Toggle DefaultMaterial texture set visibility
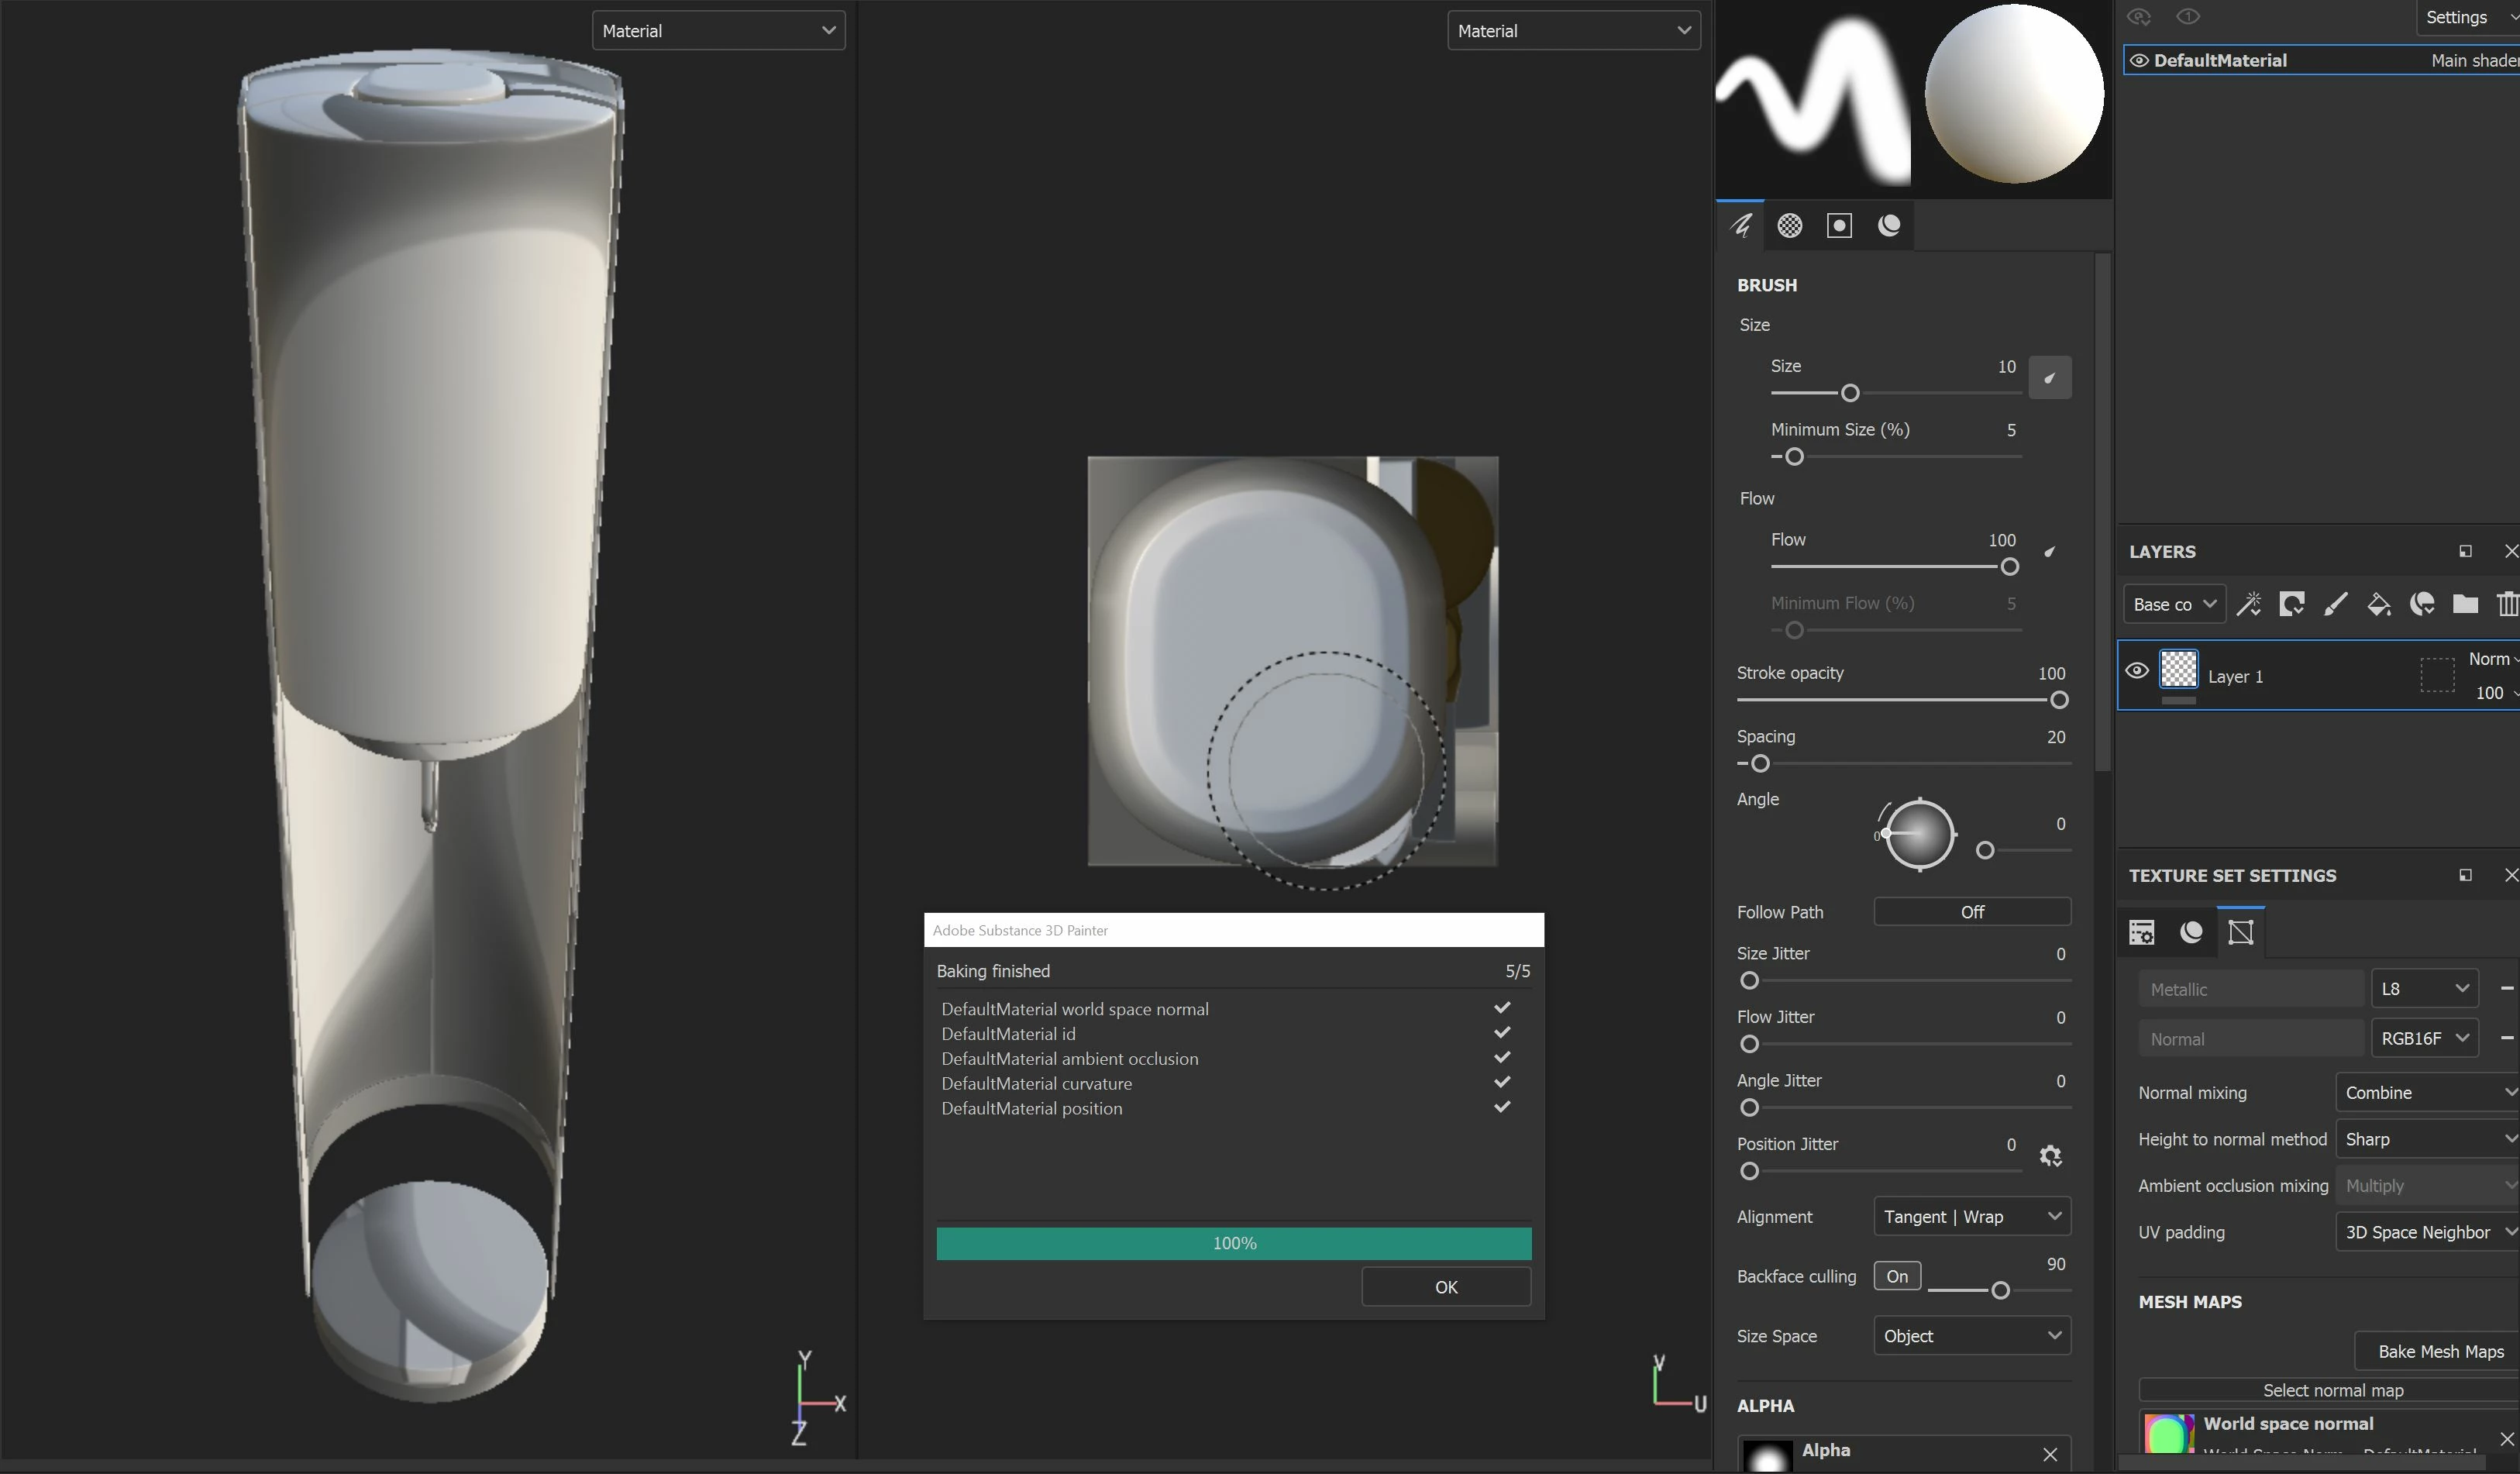The image size is (2520, 1474). point(2139,61)
